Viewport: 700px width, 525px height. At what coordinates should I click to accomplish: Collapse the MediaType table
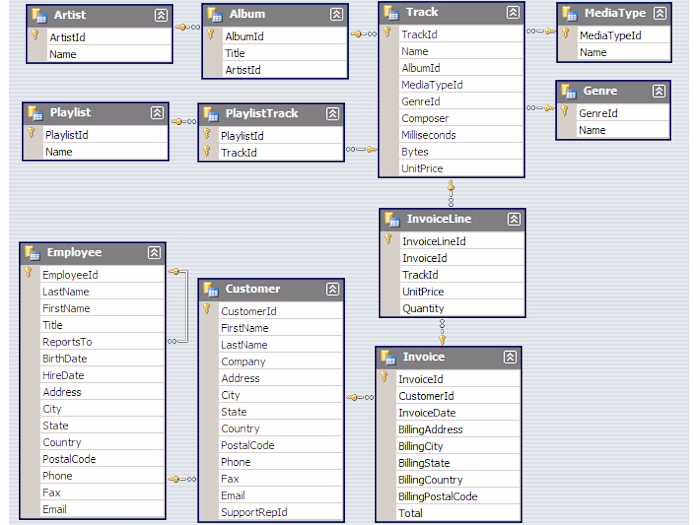tap(660, 13)
